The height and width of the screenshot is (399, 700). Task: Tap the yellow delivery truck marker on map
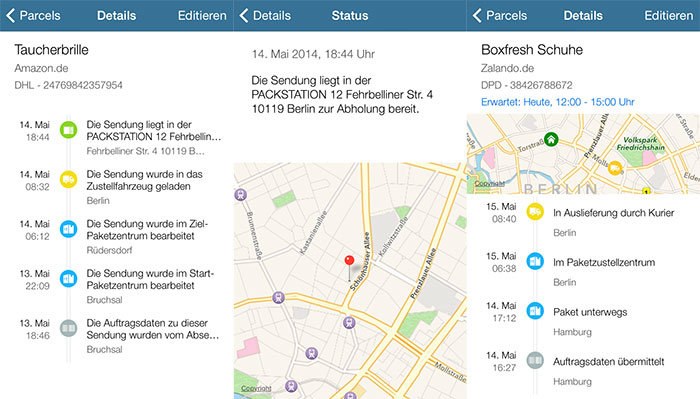615,168
